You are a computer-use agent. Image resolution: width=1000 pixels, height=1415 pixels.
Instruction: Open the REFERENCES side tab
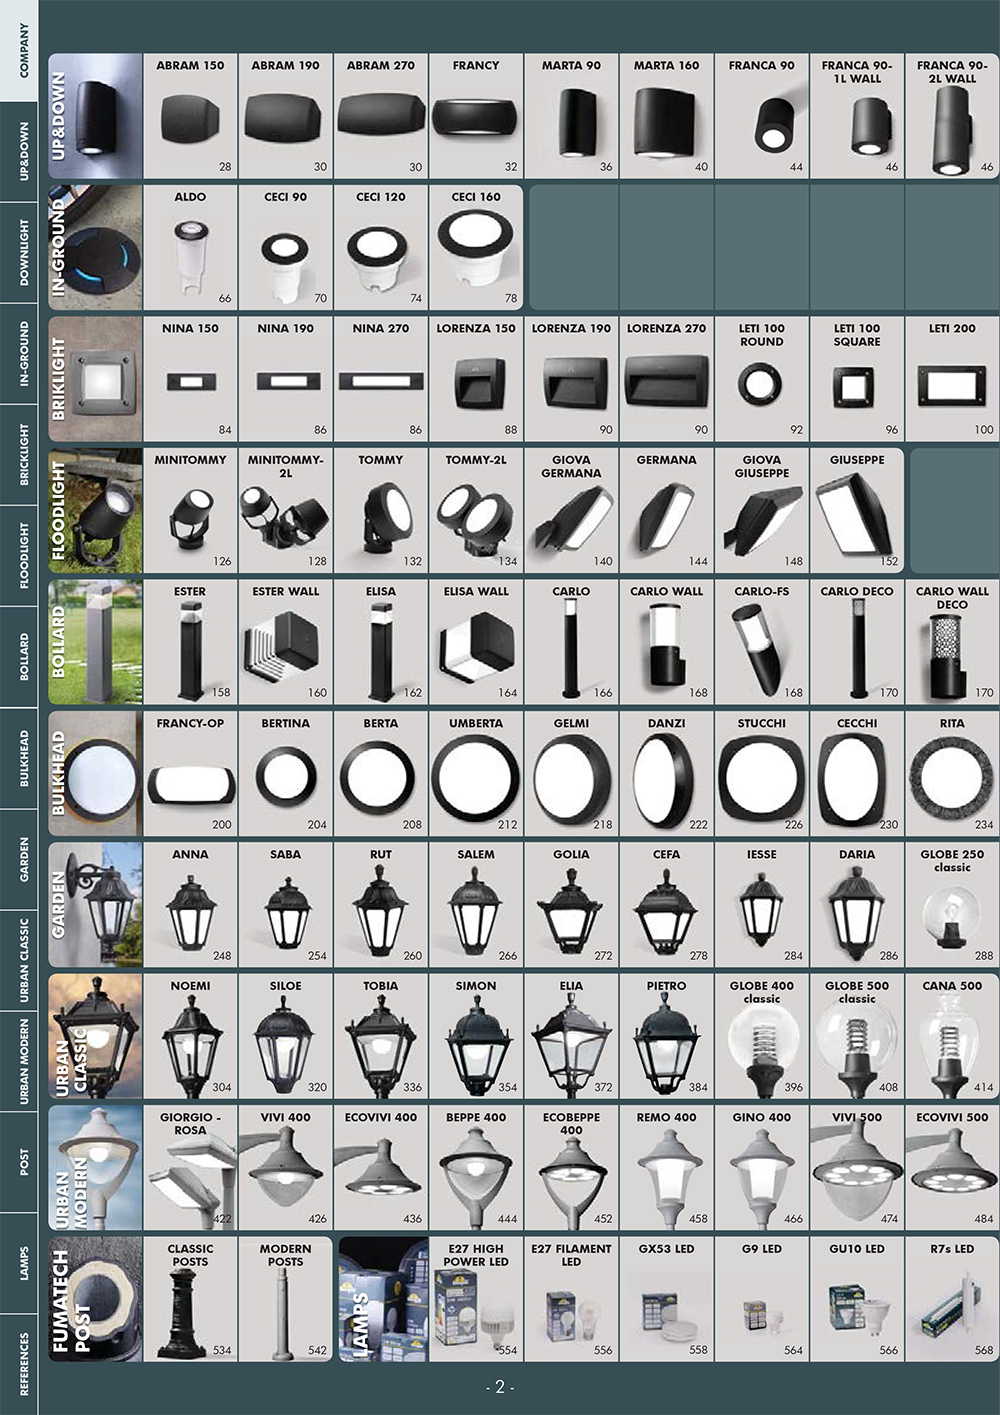19,1363
